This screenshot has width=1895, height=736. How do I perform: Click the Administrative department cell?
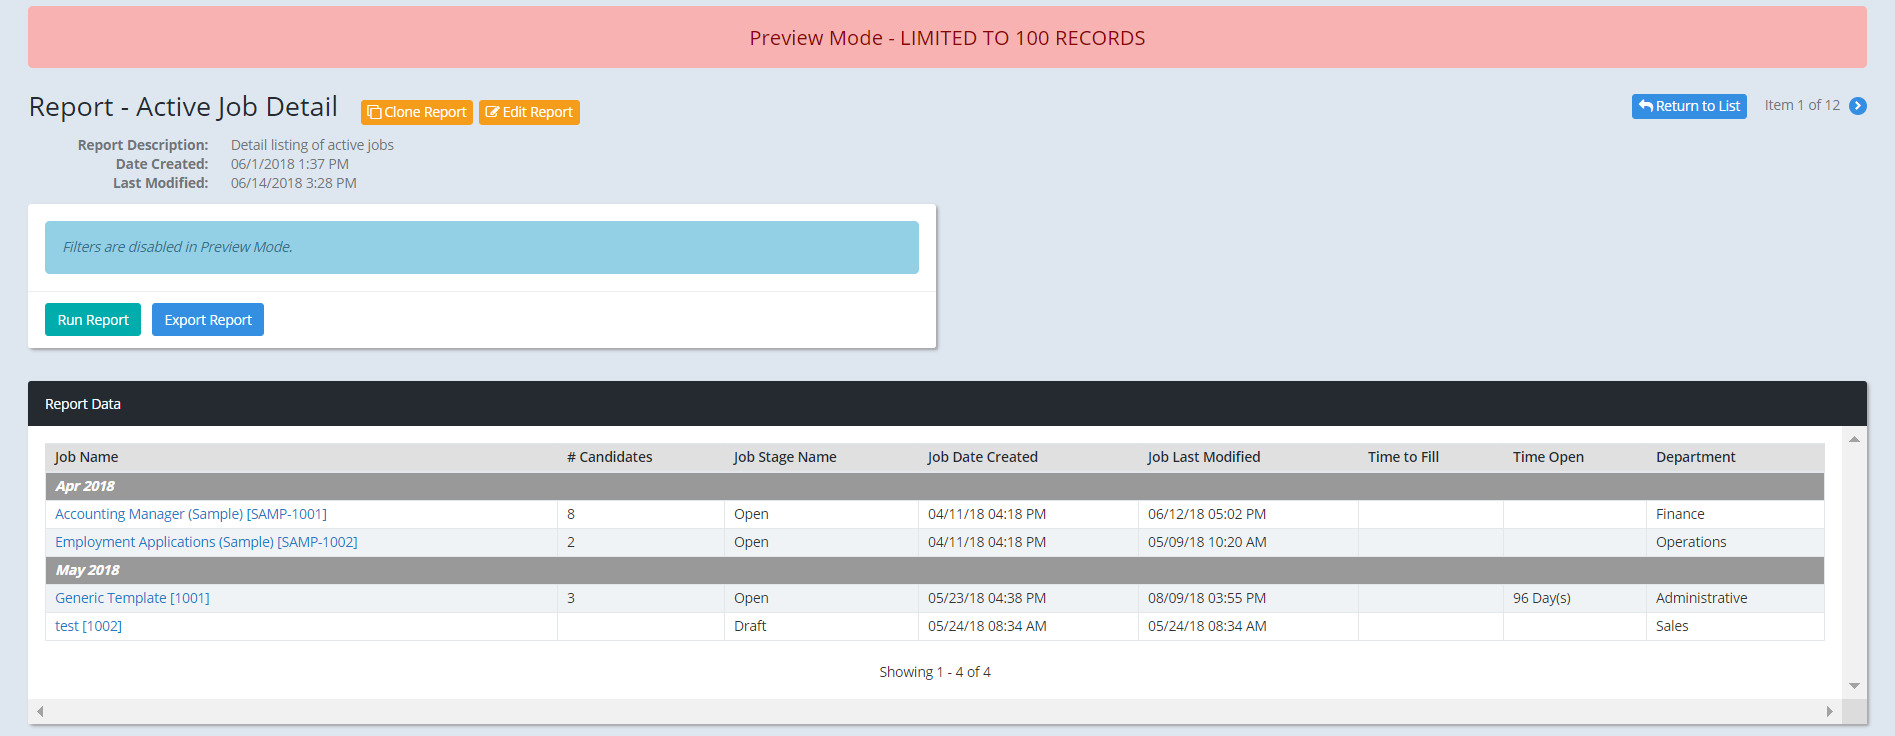[x=1735, y=598]
